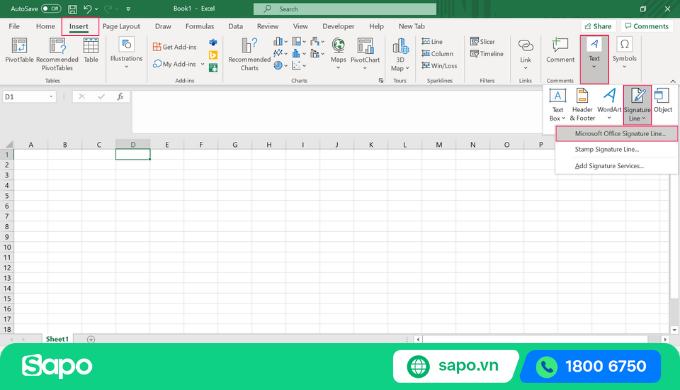Switch to the View tab
Screen dimensions: 680x390
tap(300, 26)
